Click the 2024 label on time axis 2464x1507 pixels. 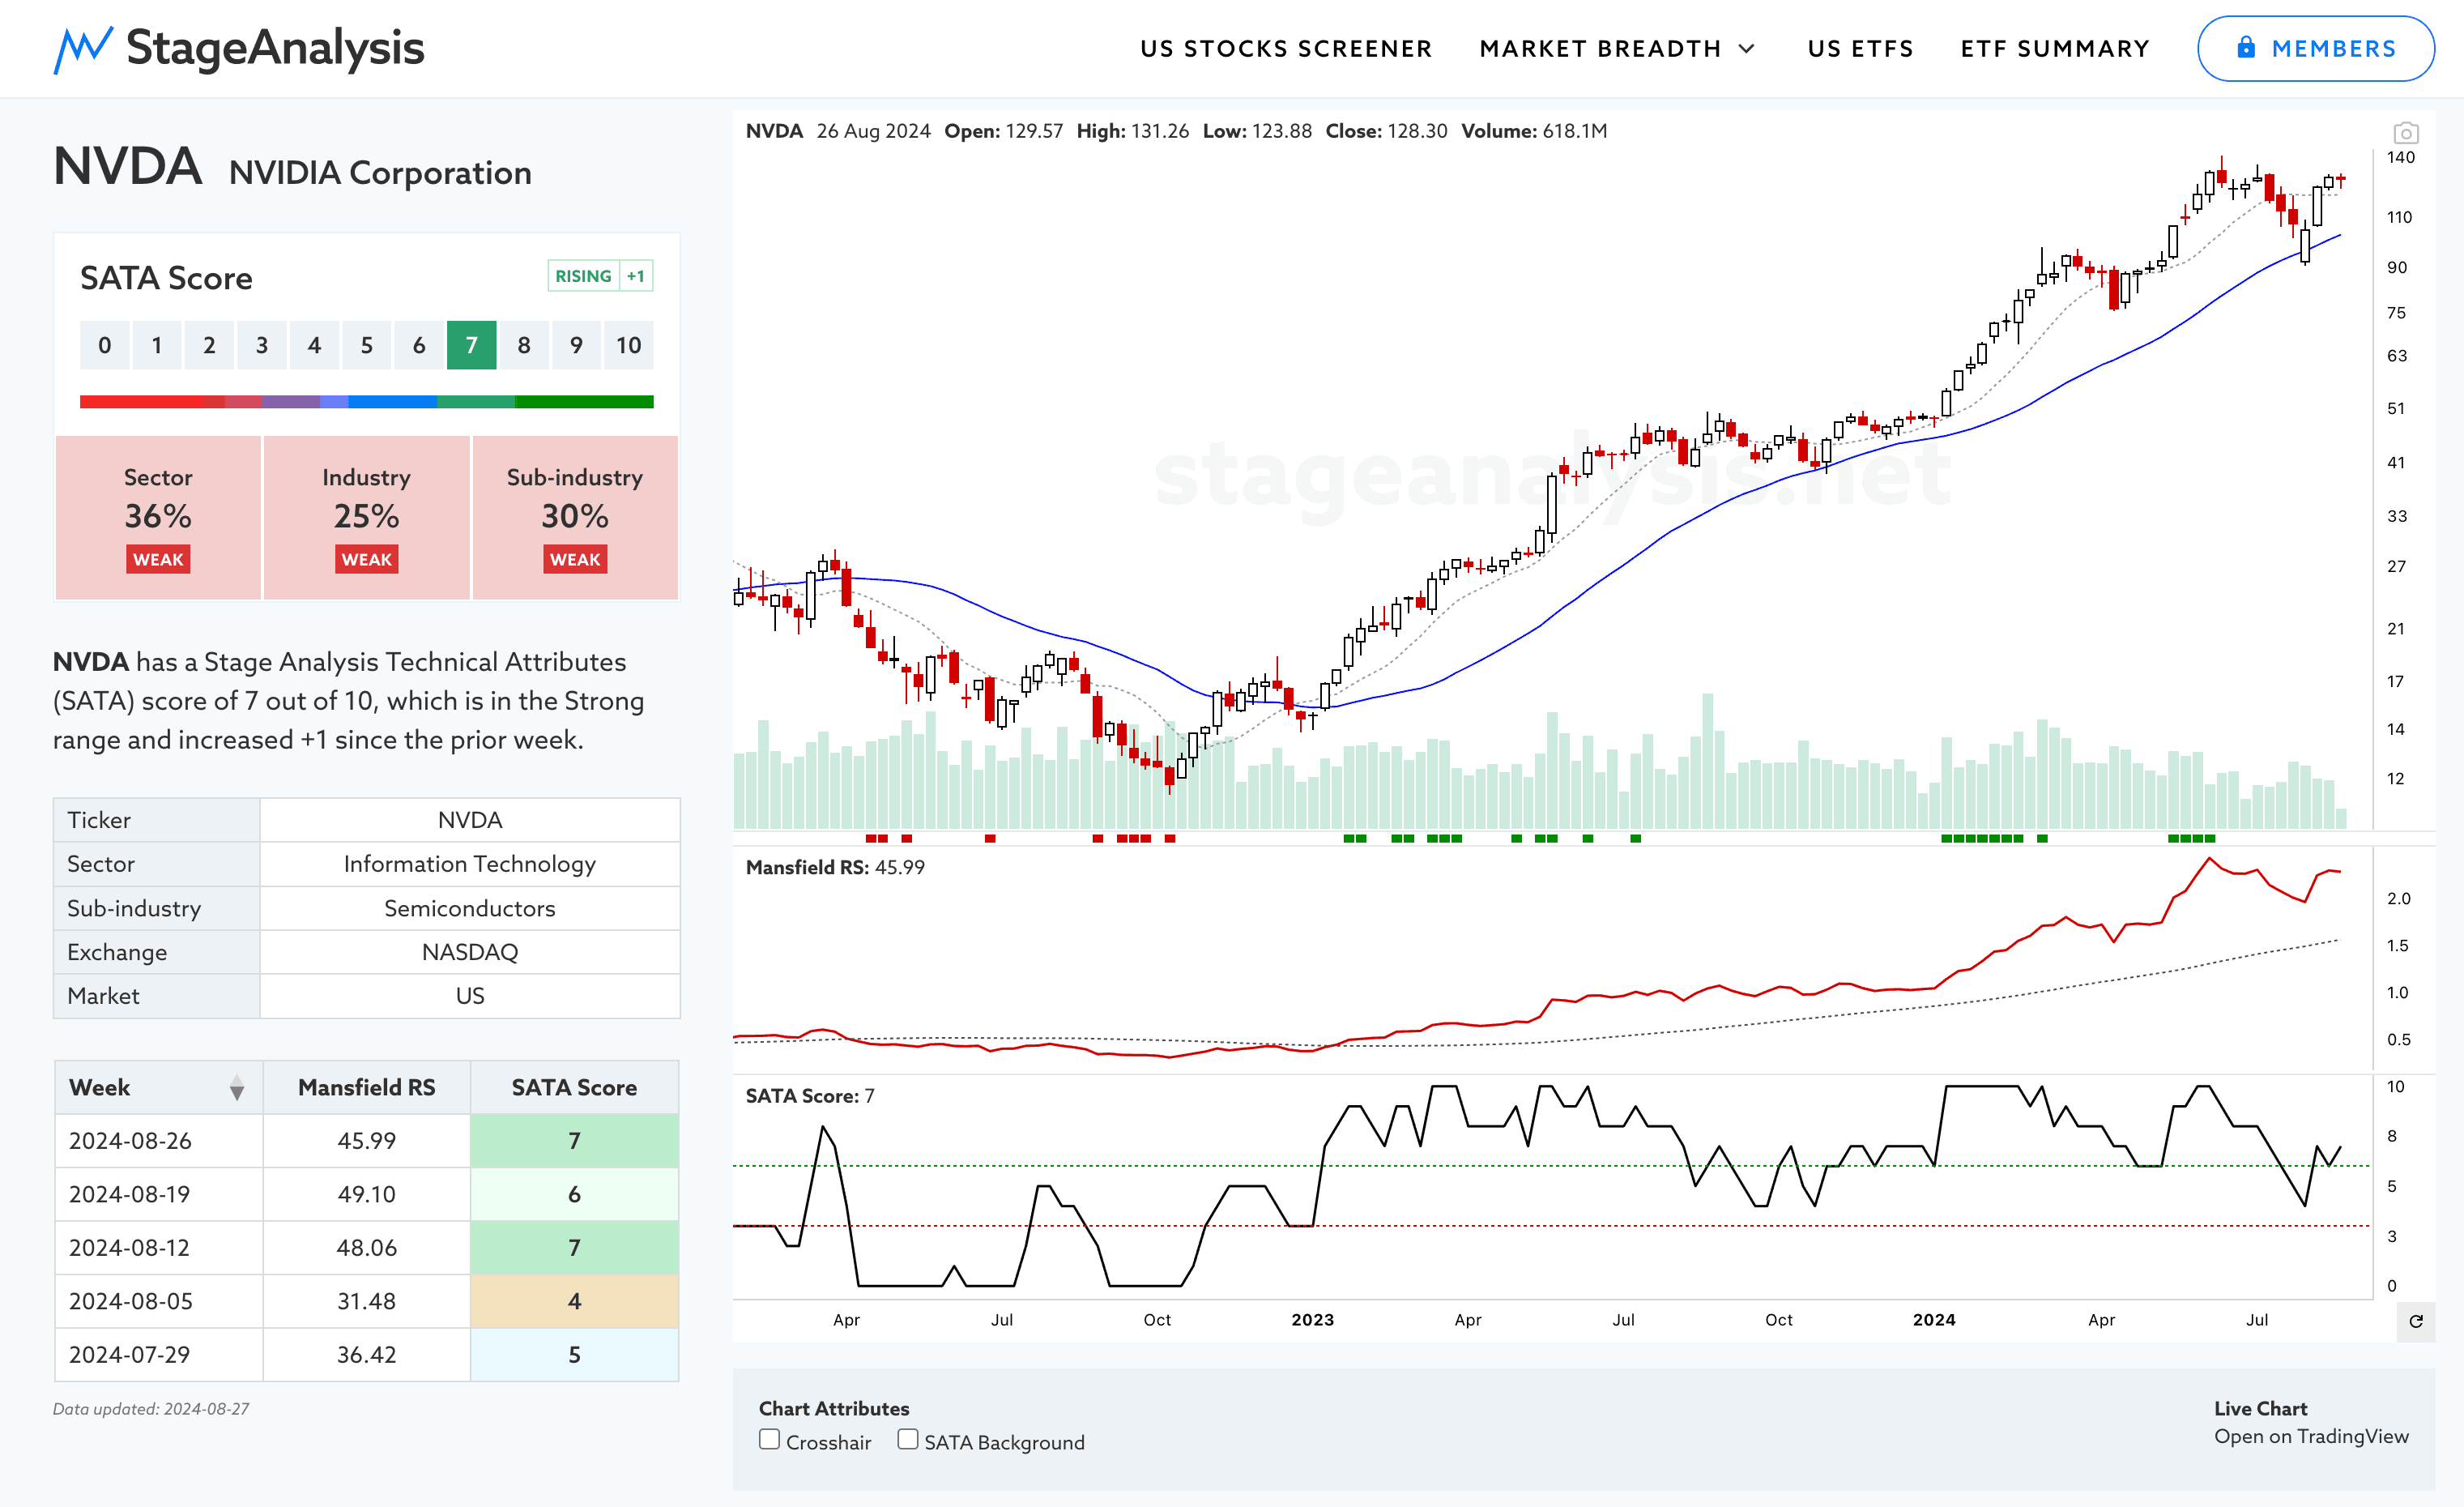pyautogui.click(x=1934, y=1320)
